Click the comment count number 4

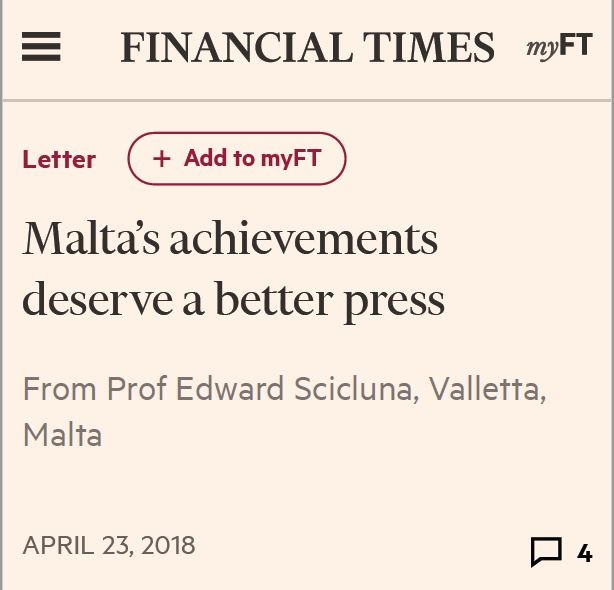click(585, 553)
